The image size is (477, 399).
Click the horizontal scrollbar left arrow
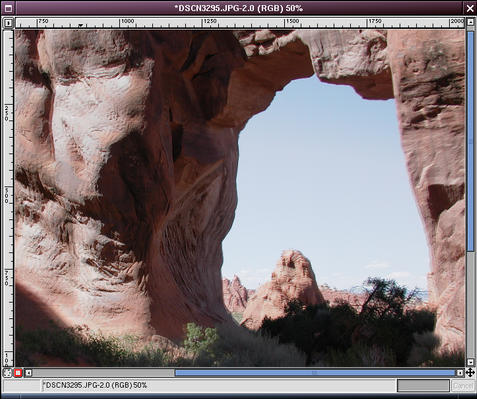pos(28,373)
